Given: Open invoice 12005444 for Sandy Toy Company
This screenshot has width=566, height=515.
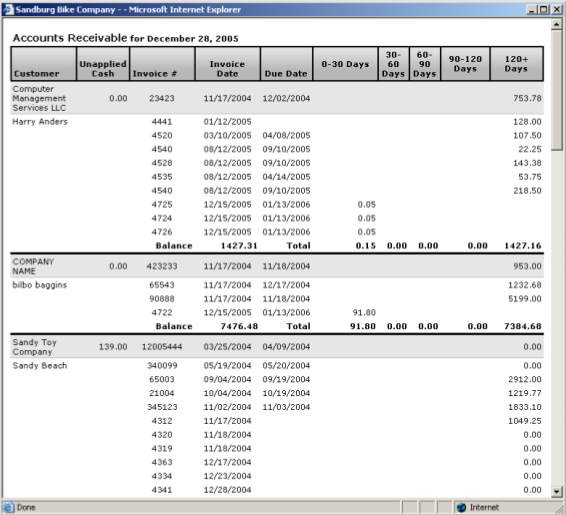Looking at the screenshot, I should (162, 346).
